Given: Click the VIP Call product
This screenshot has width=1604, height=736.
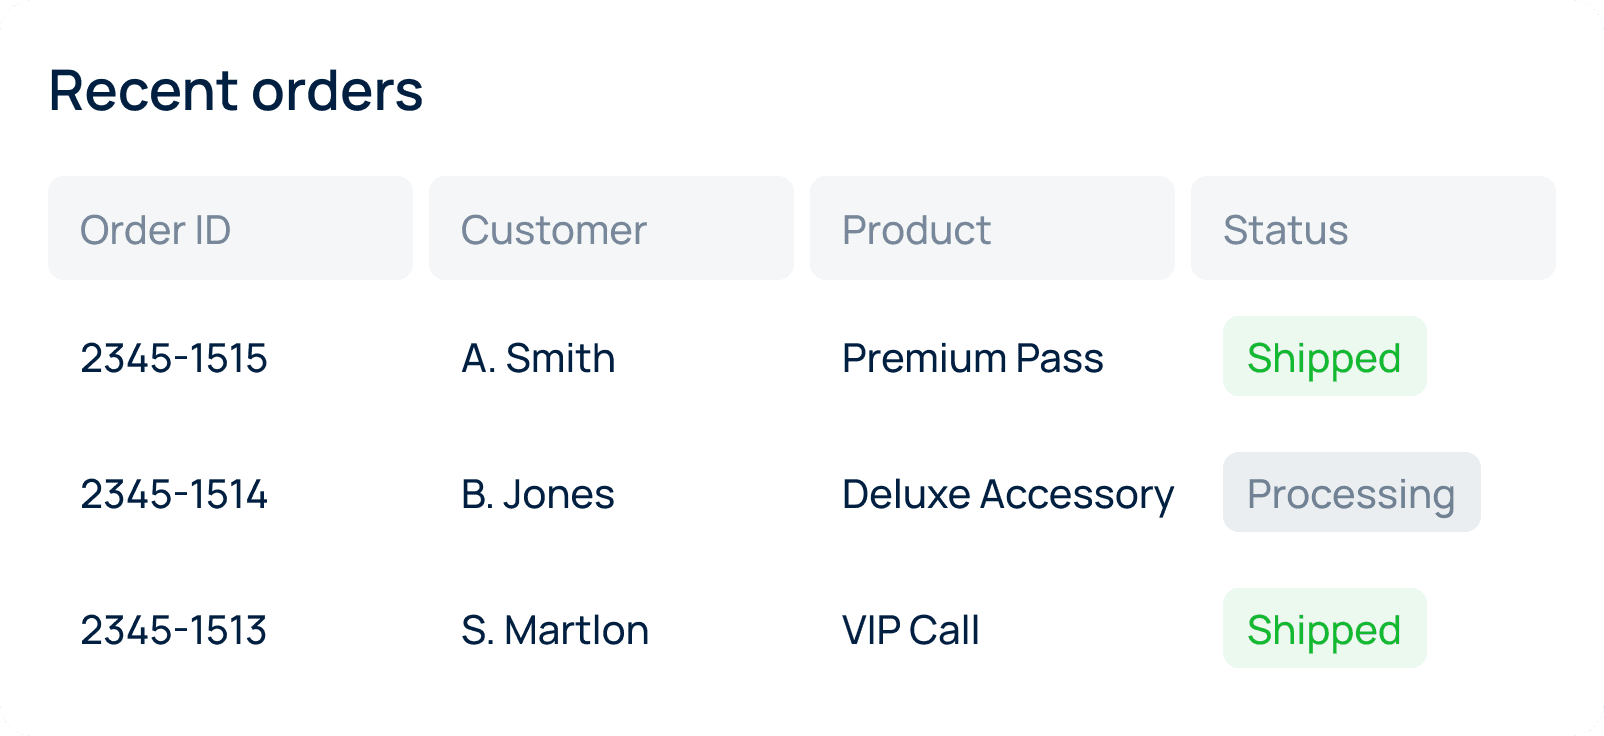Looking at the screenshot, I should click(x=910, y=630).
